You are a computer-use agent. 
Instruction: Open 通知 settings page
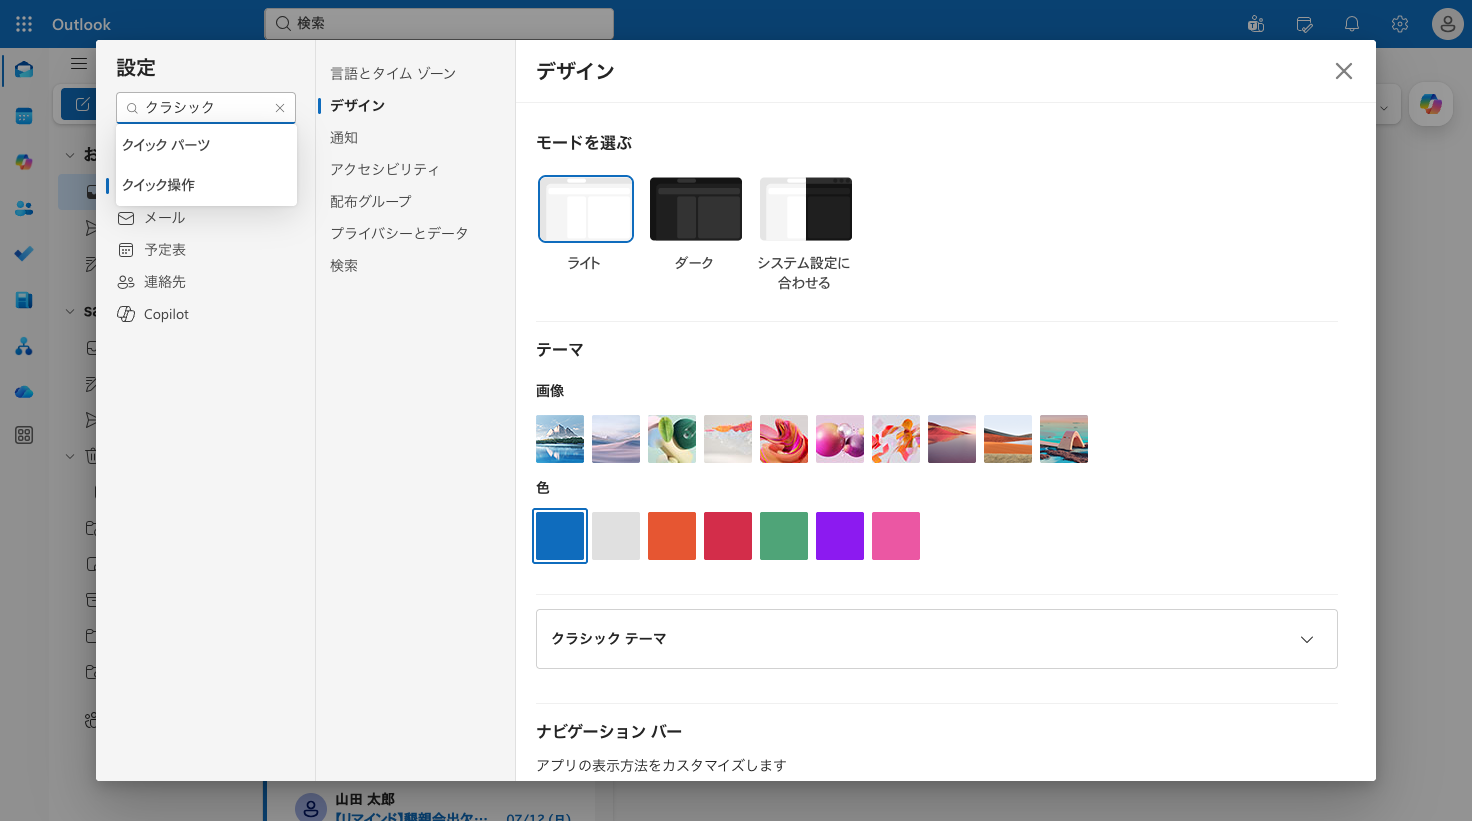point(344,137)
